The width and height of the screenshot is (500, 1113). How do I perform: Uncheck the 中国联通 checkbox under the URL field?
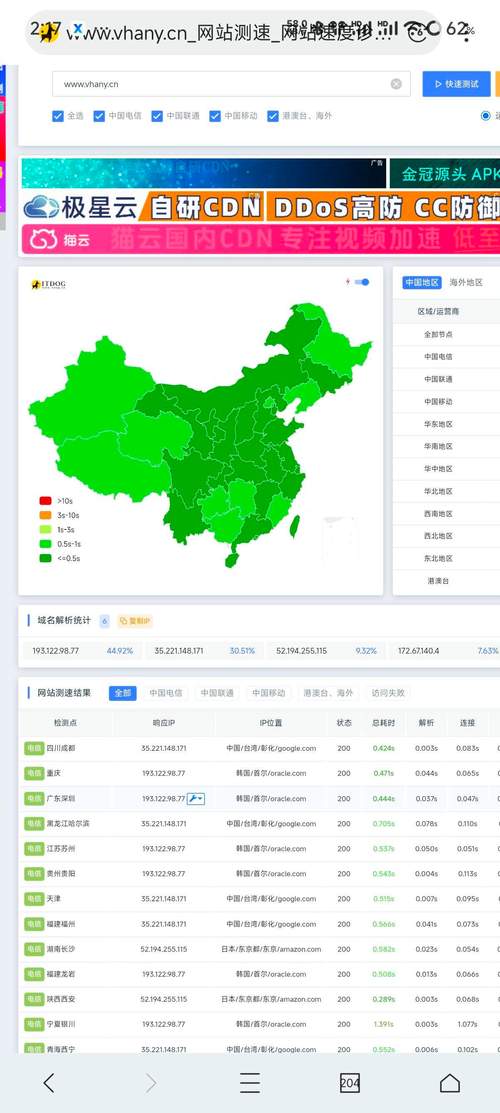click(x=157, y=116)
